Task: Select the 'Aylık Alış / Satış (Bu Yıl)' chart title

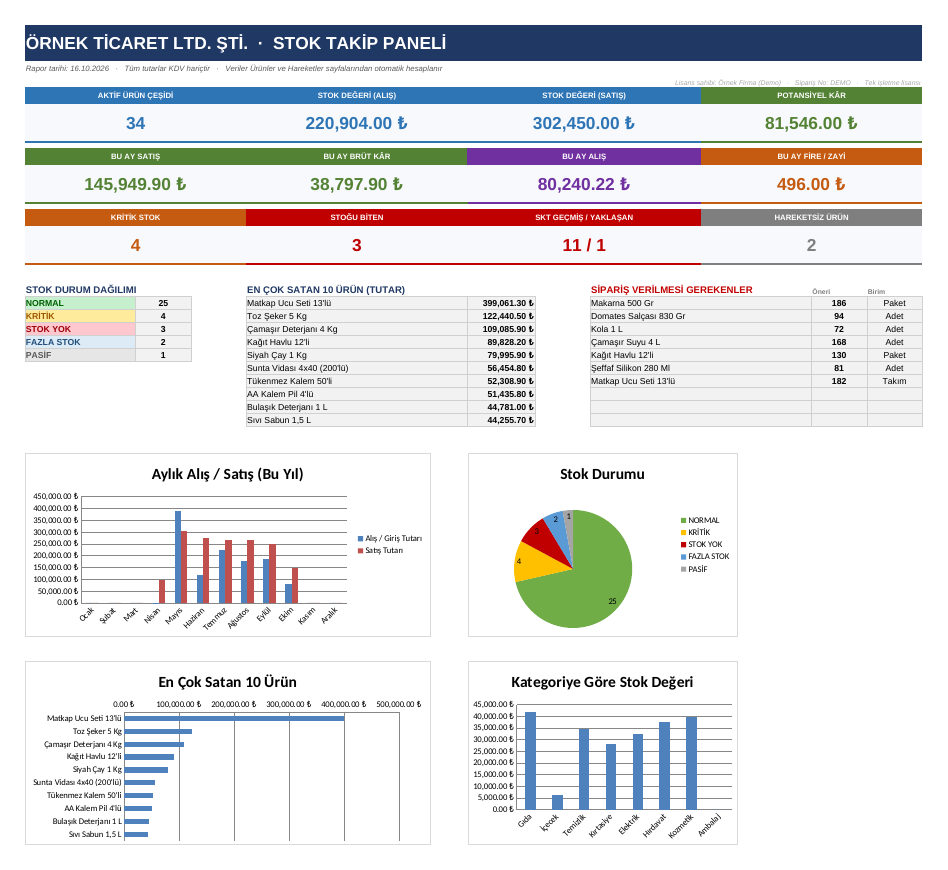Action: 227,475
